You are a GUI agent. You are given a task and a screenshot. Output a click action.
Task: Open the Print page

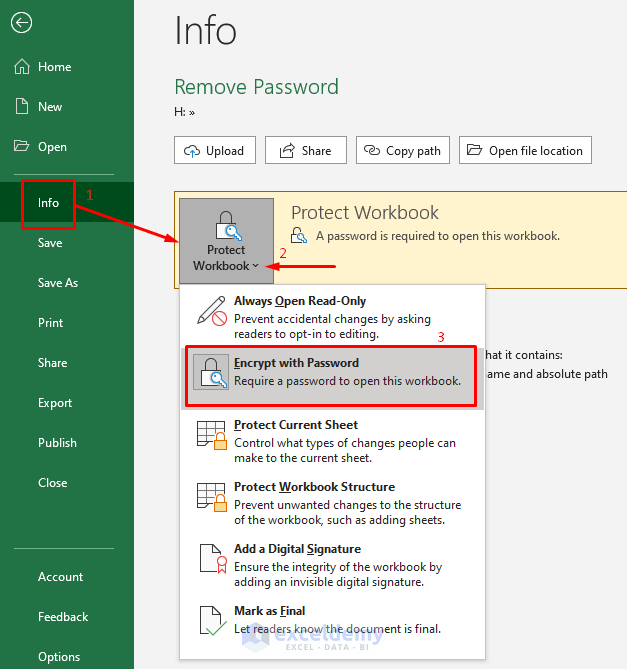coord(67,323)
